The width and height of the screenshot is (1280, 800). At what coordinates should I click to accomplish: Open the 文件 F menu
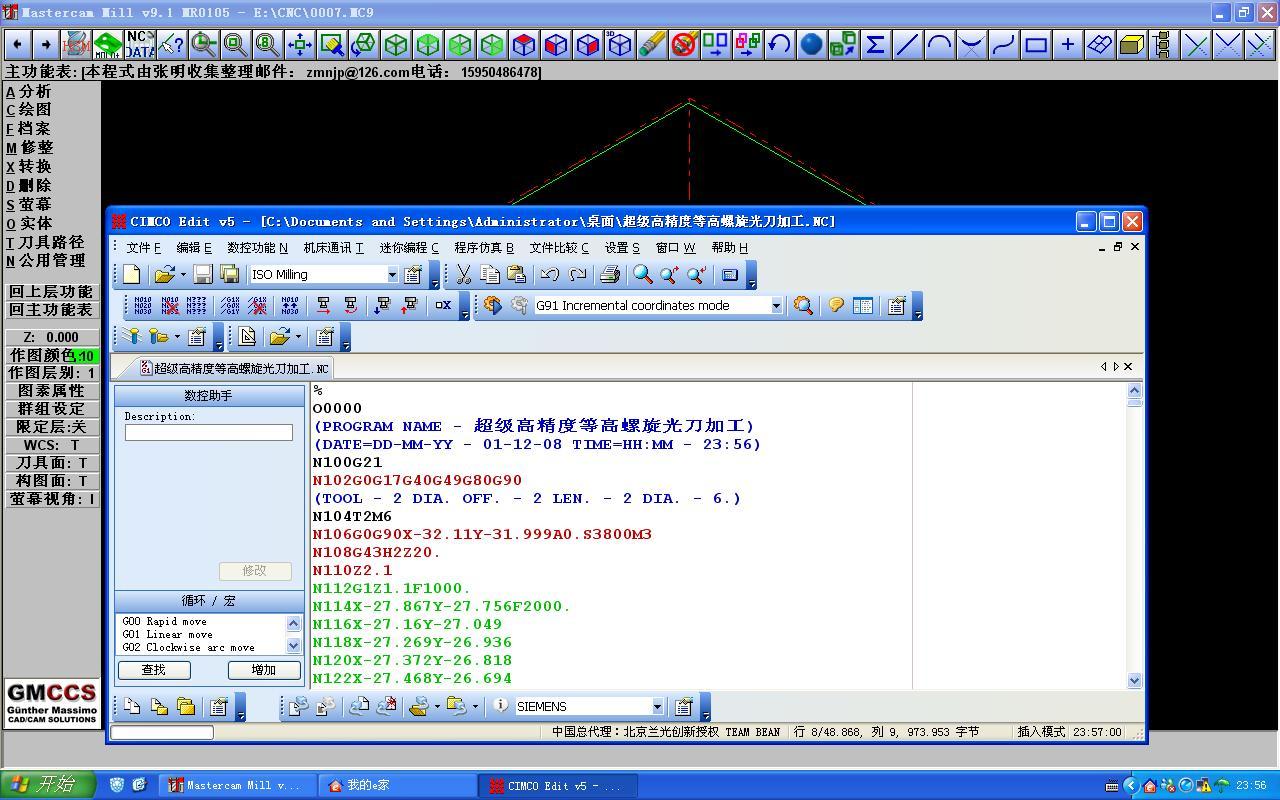click(143, 247)
